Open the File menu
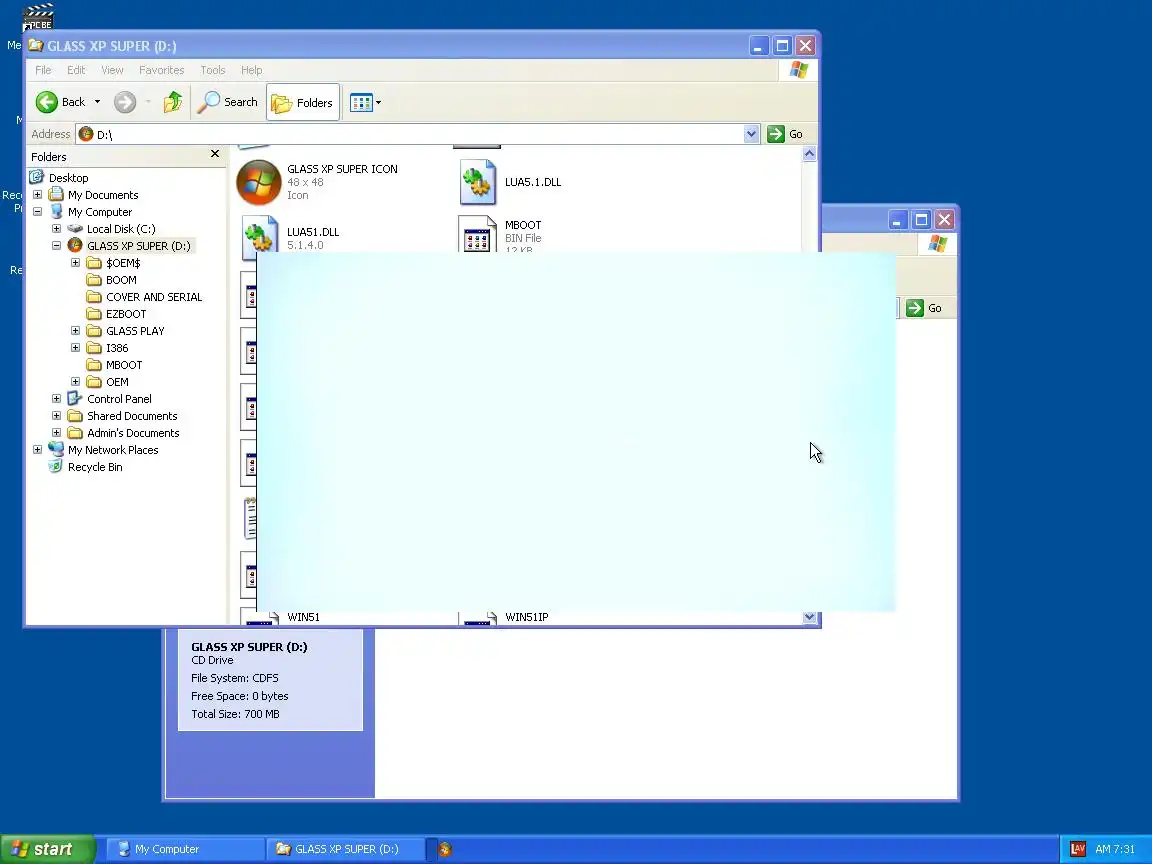 (x=43, y=70)
